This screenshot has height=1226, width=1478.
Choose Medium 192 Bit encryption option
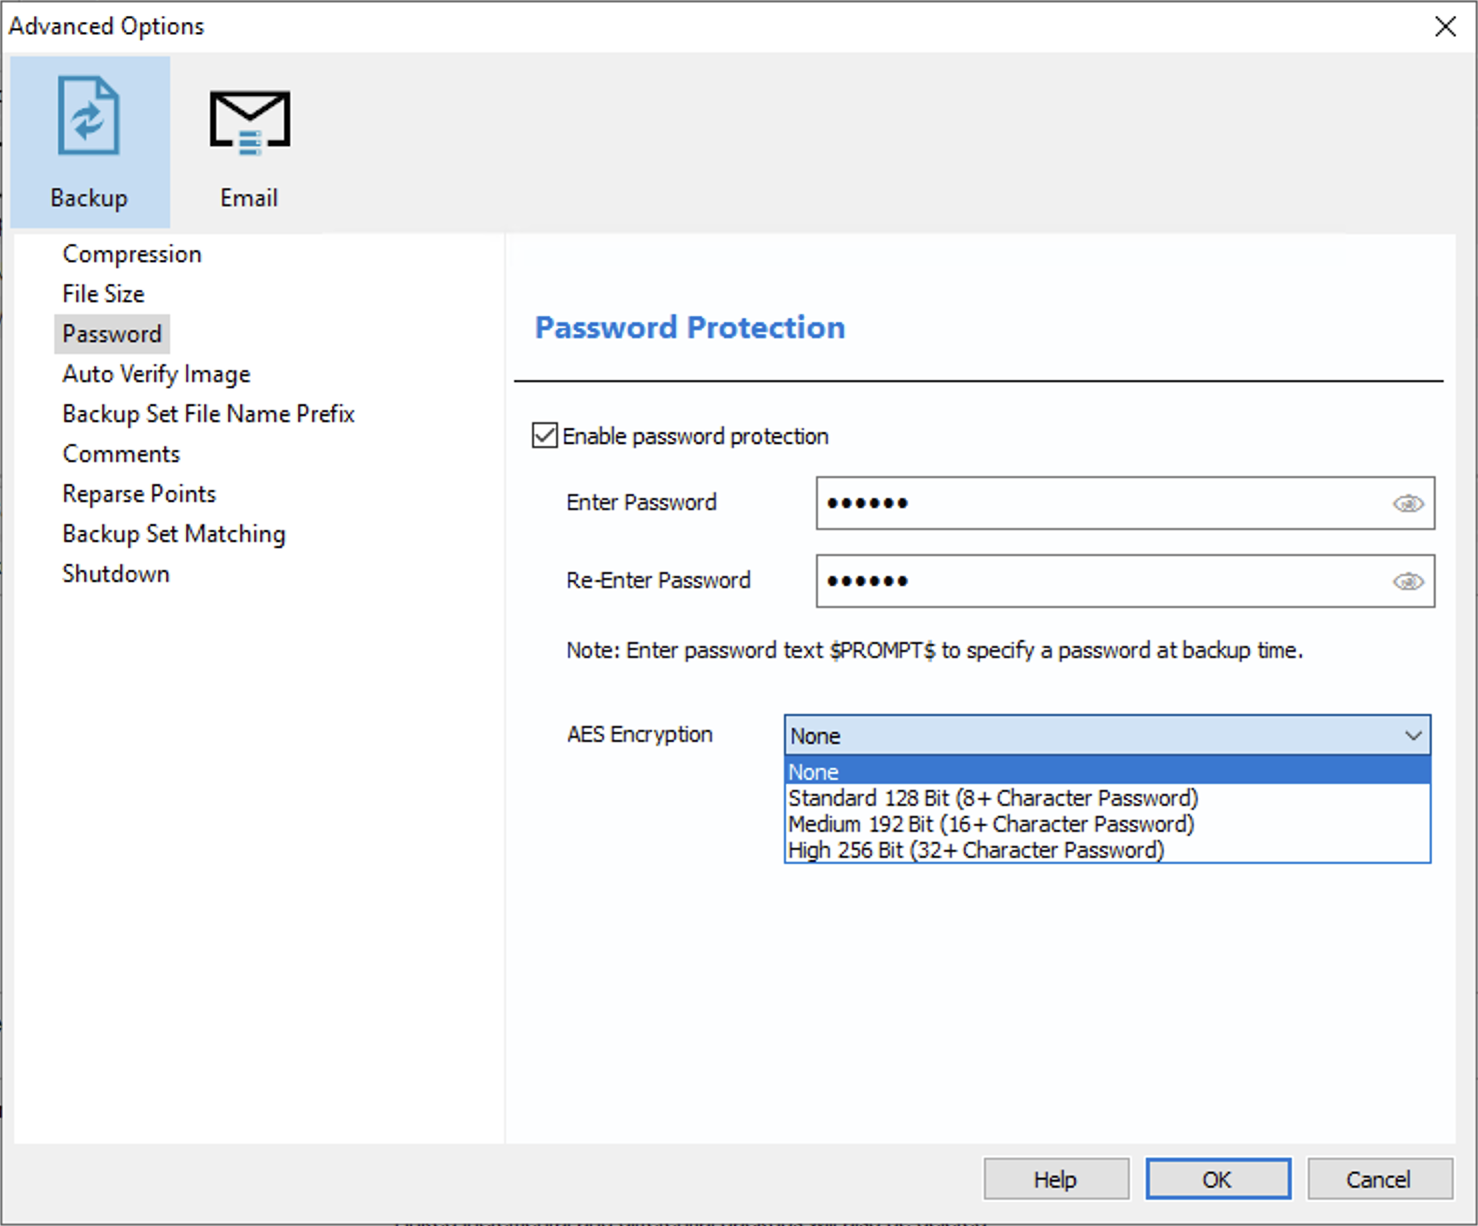tap(1107, 823)
